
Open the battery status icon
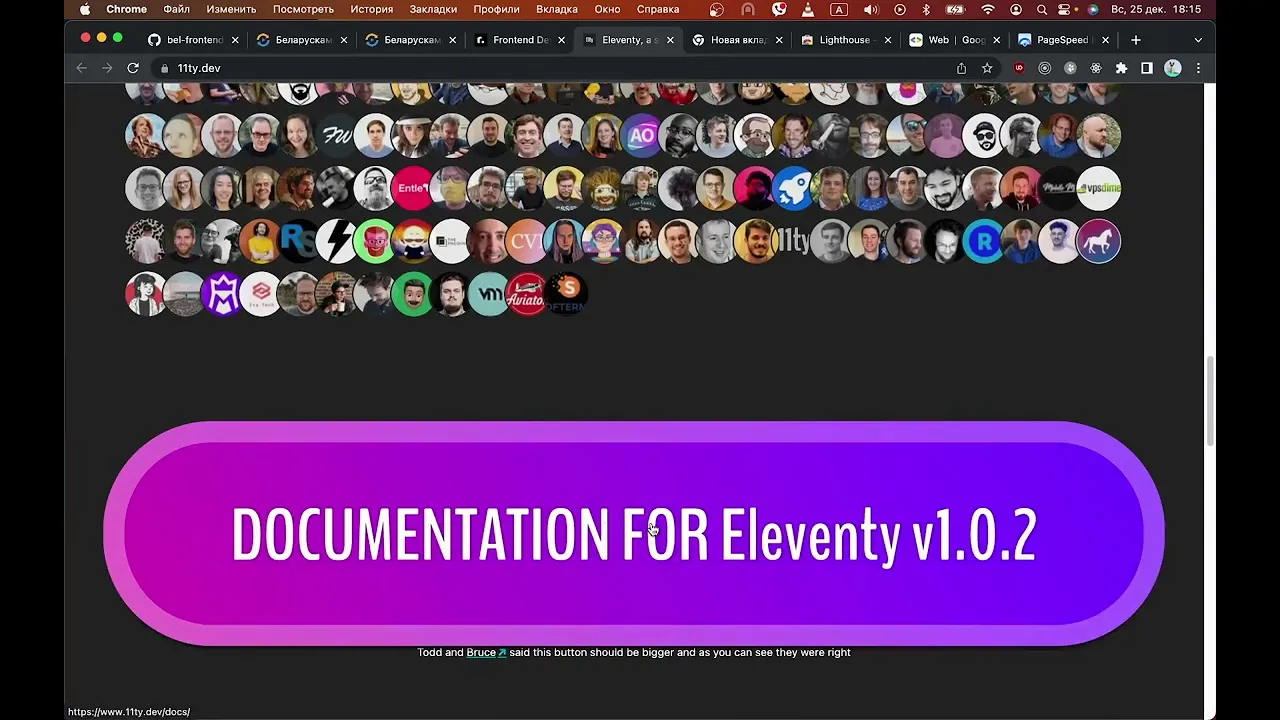(x=956, y=9)
